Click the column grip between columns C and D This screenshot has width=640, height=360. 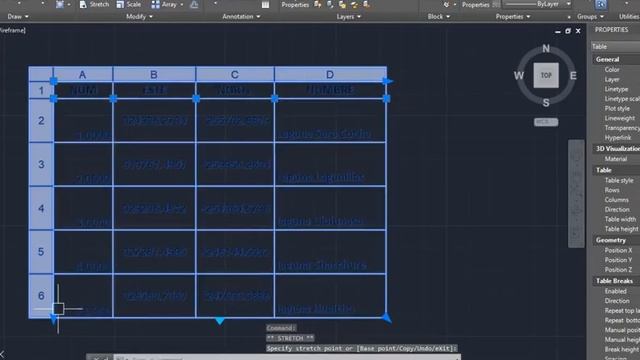(x=275, y=98)
